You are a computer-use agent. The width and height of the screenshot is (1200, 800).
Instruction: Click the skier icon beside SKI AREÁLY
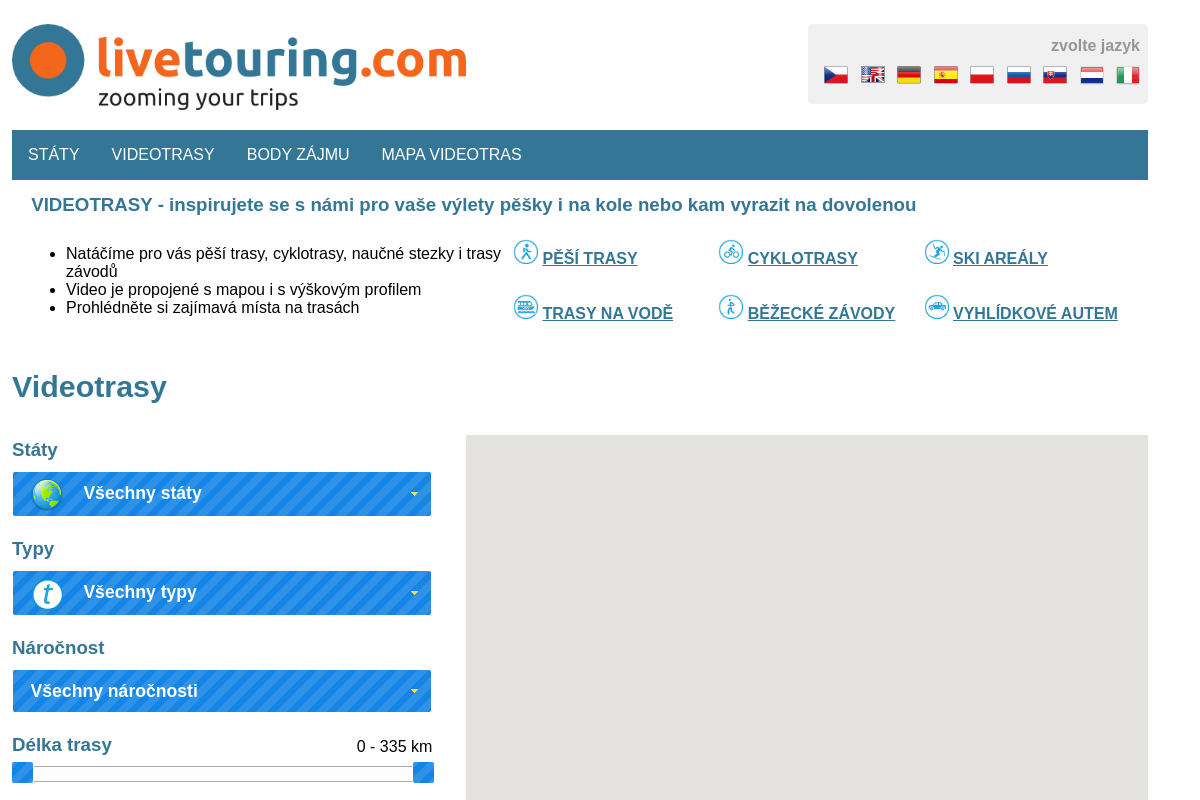937,251
